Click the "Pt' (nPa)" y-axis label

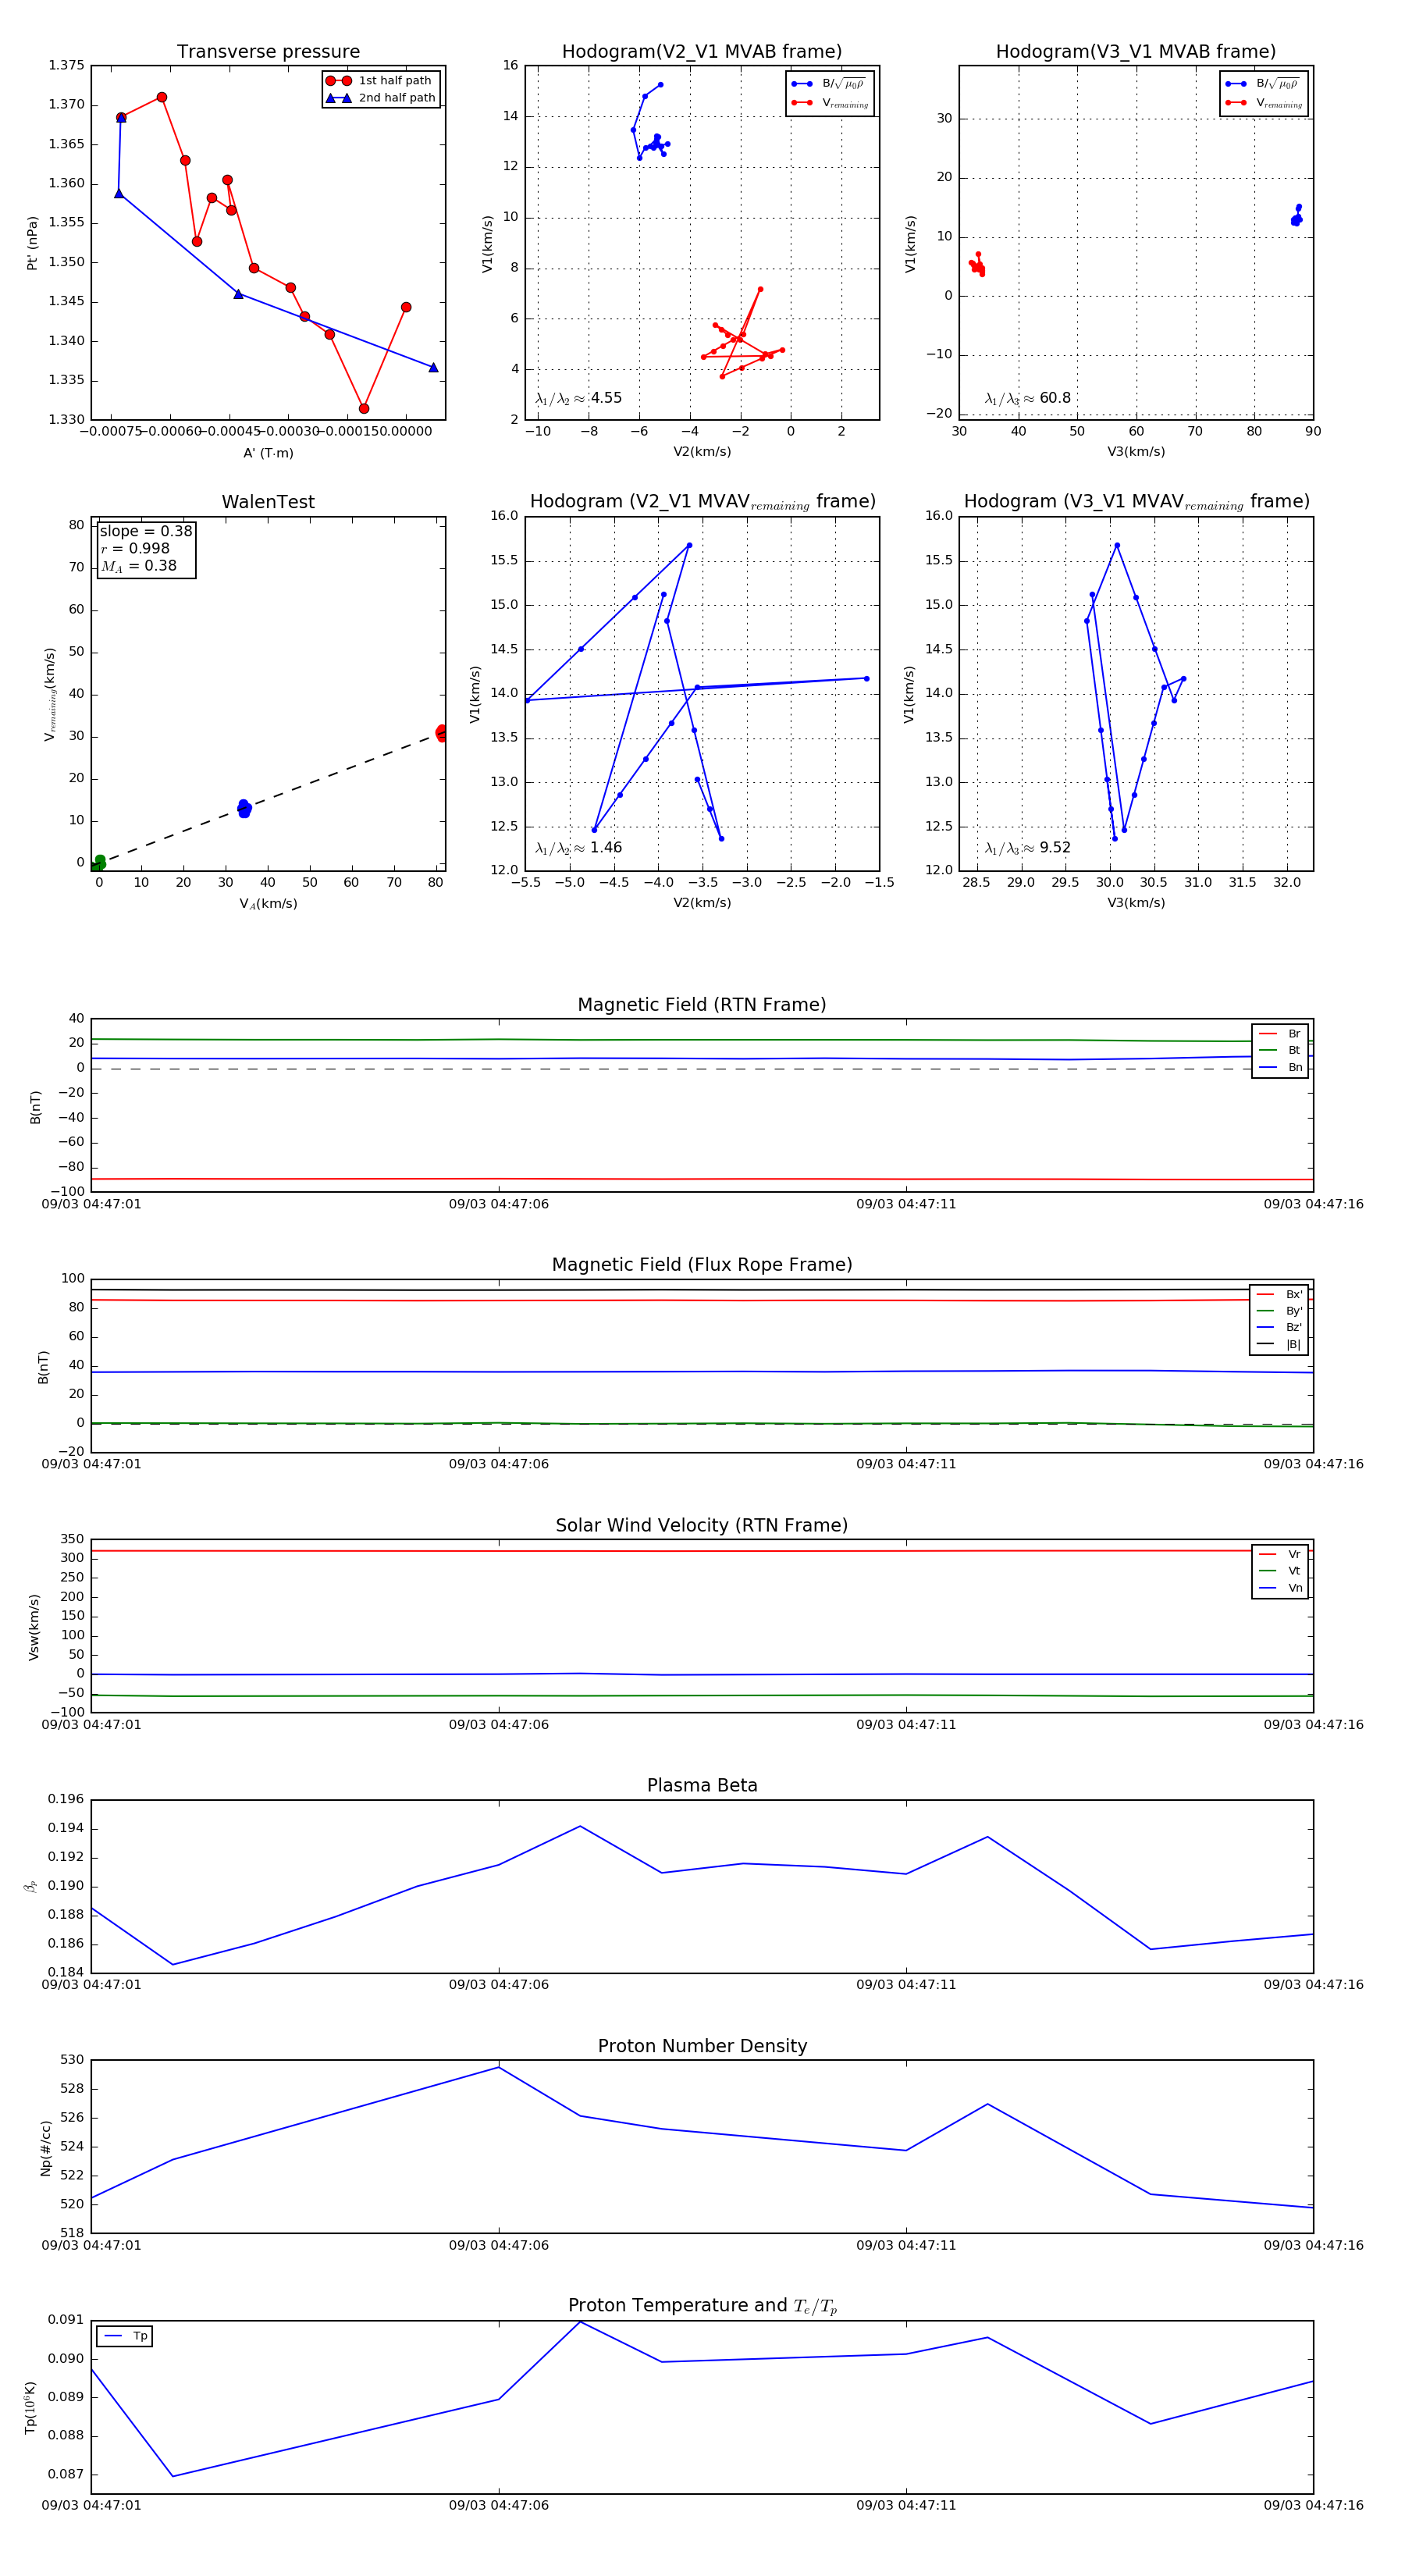coord(32,243)
